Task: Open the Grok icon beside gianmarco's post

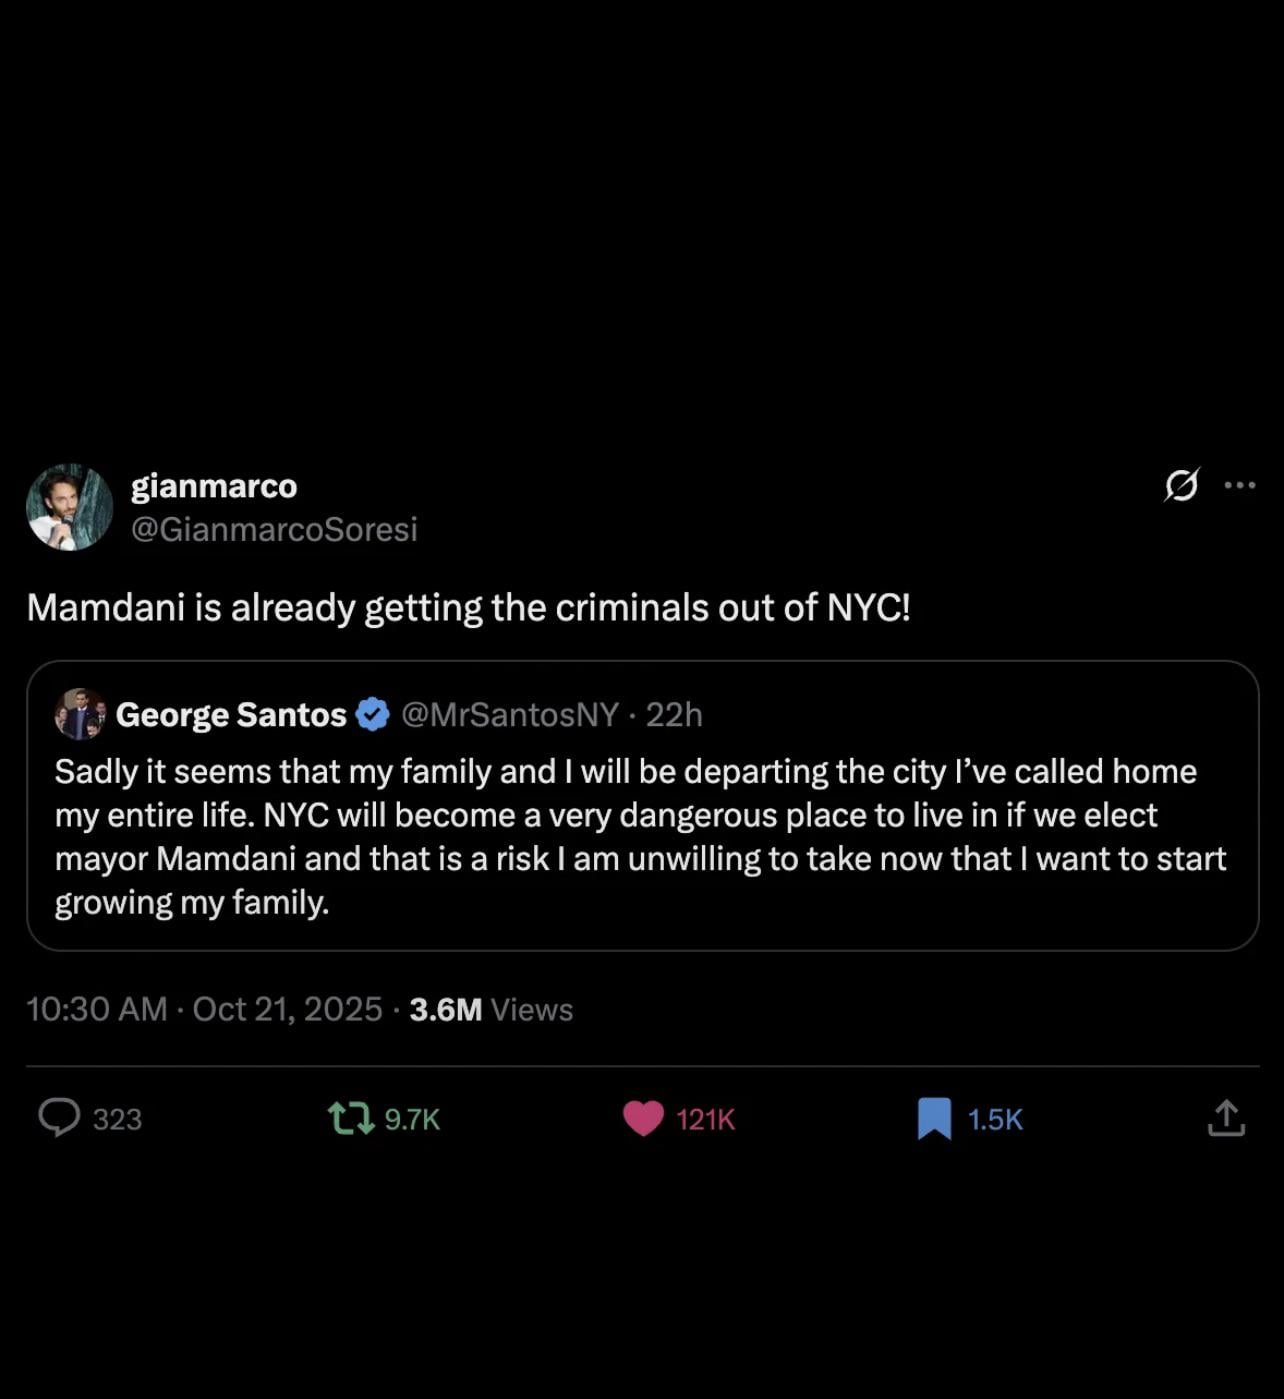Action: coord(1181,486)
